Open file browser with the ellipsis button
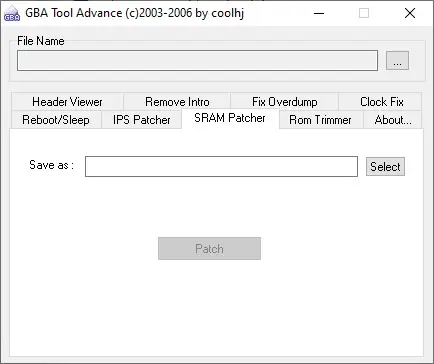 pyautogui.click(x=397, y=60)
